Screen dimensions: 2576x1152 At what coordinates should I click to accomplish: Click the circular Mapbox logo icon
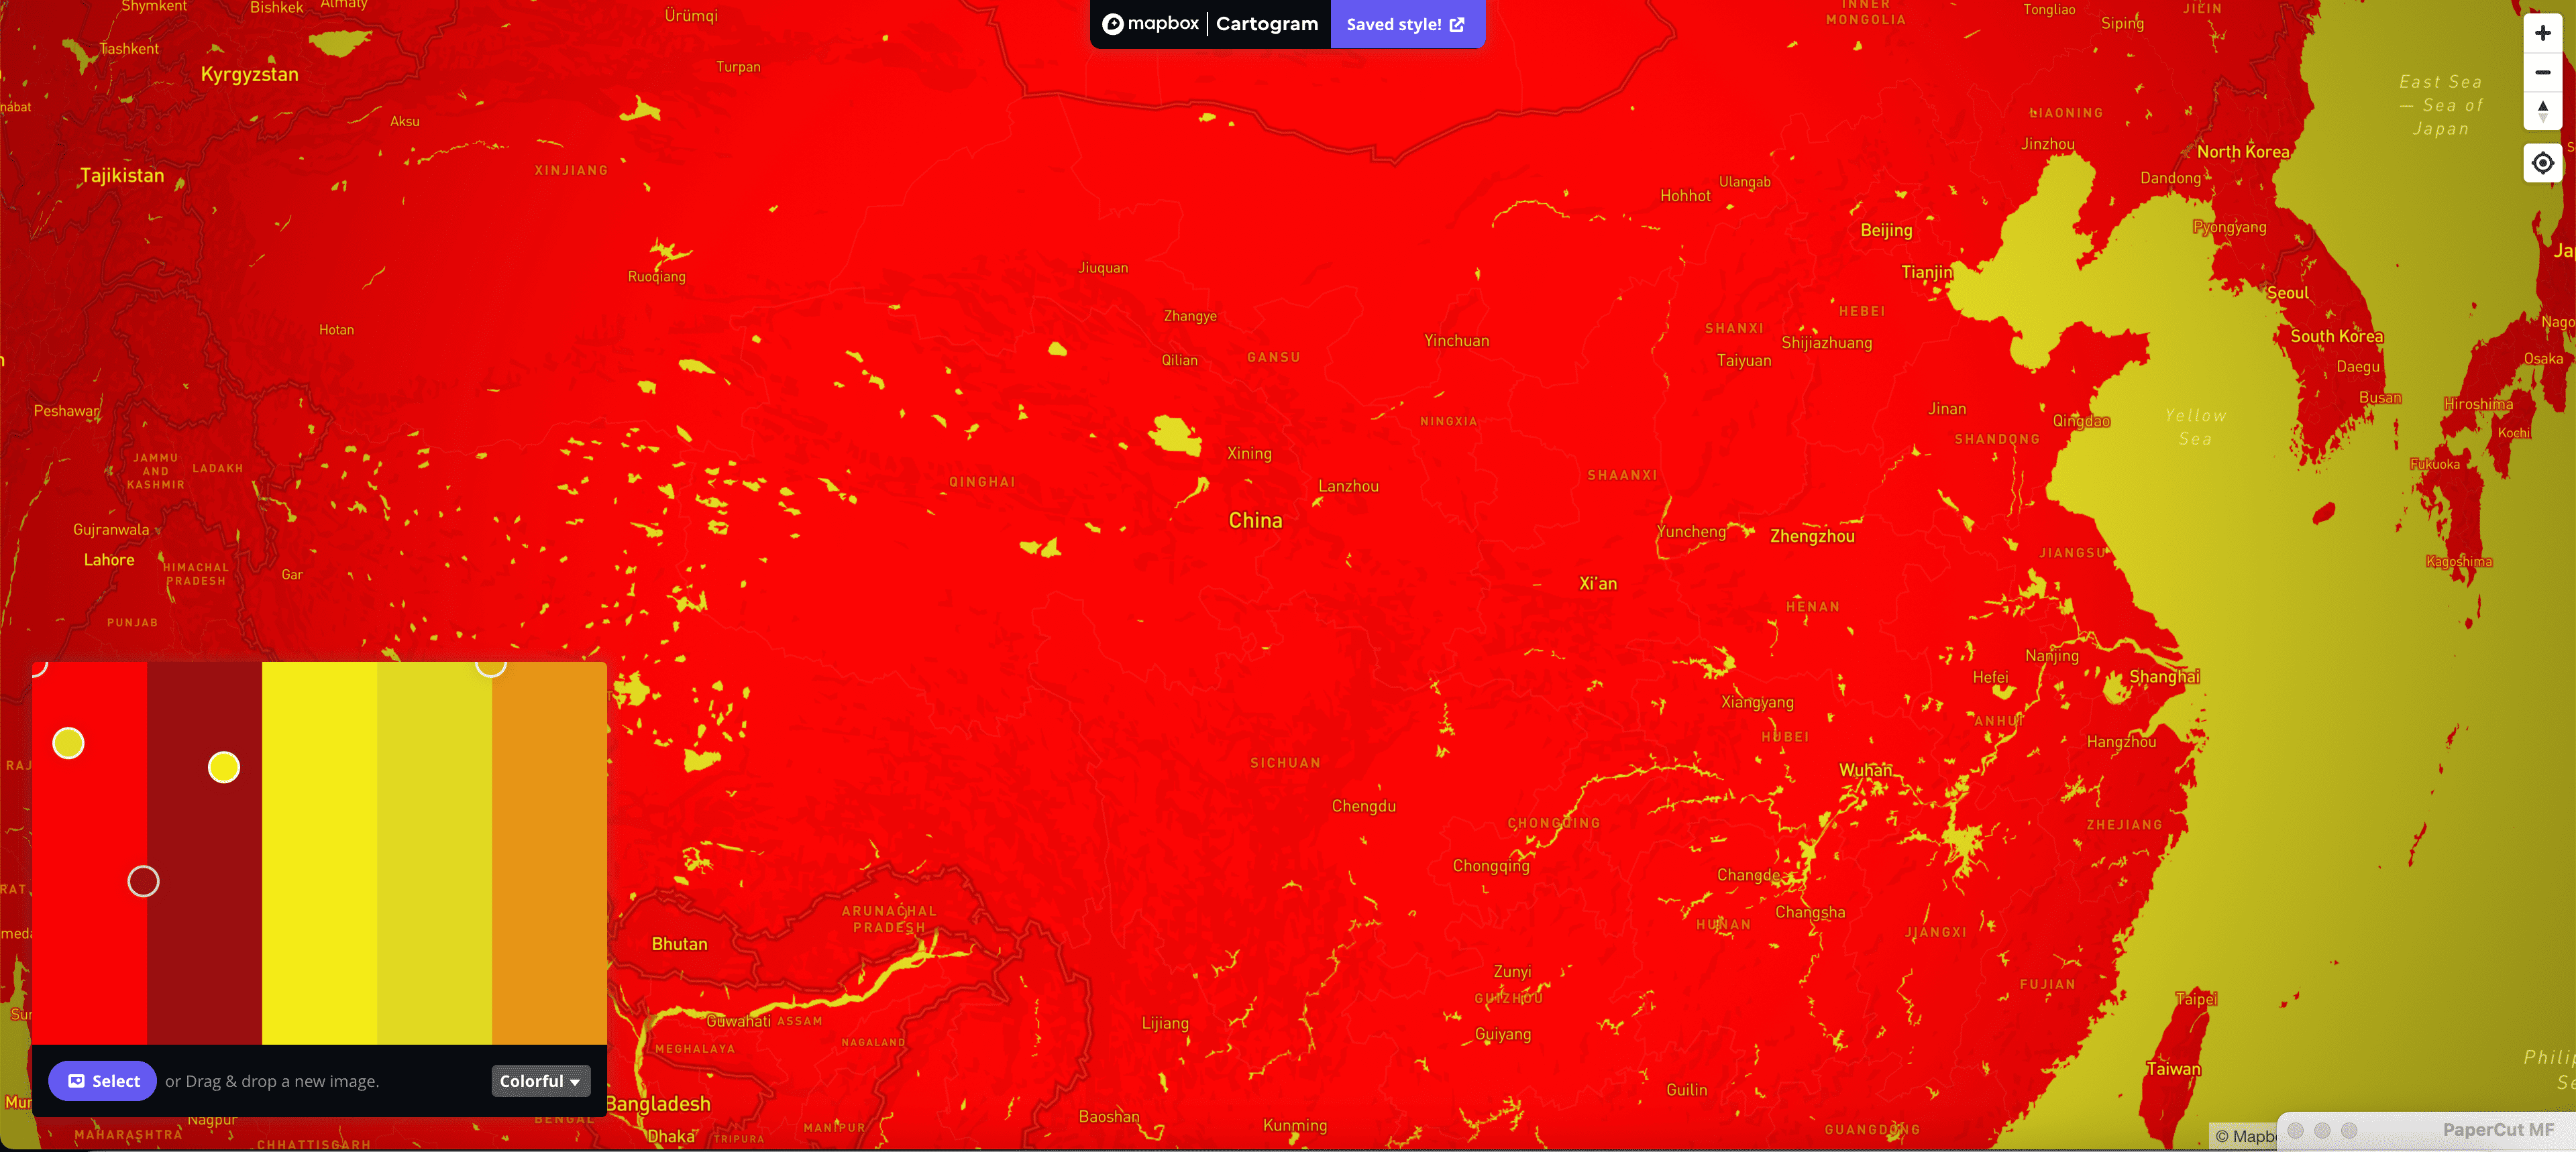tap(1113, 23)
